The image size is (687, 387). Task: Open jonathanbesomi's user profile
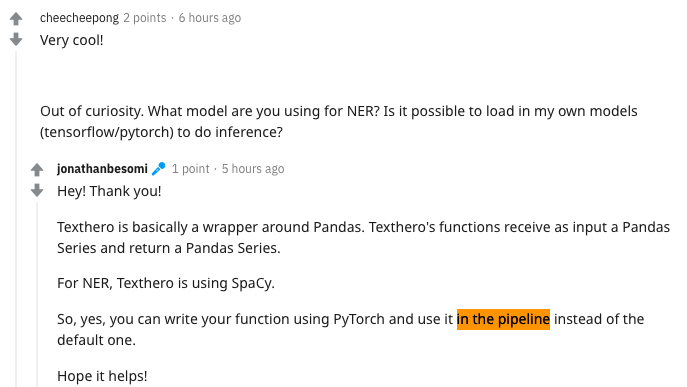tap(102, 169)
